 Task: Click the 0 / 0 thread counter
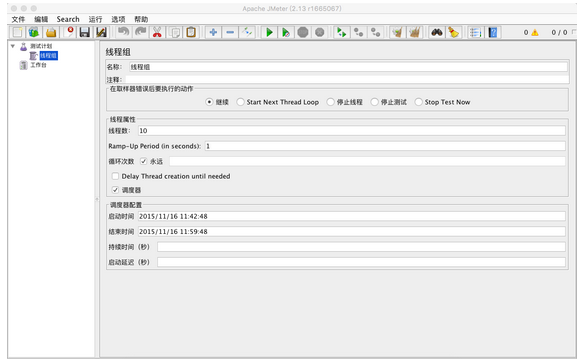click(x=559, y=32)
